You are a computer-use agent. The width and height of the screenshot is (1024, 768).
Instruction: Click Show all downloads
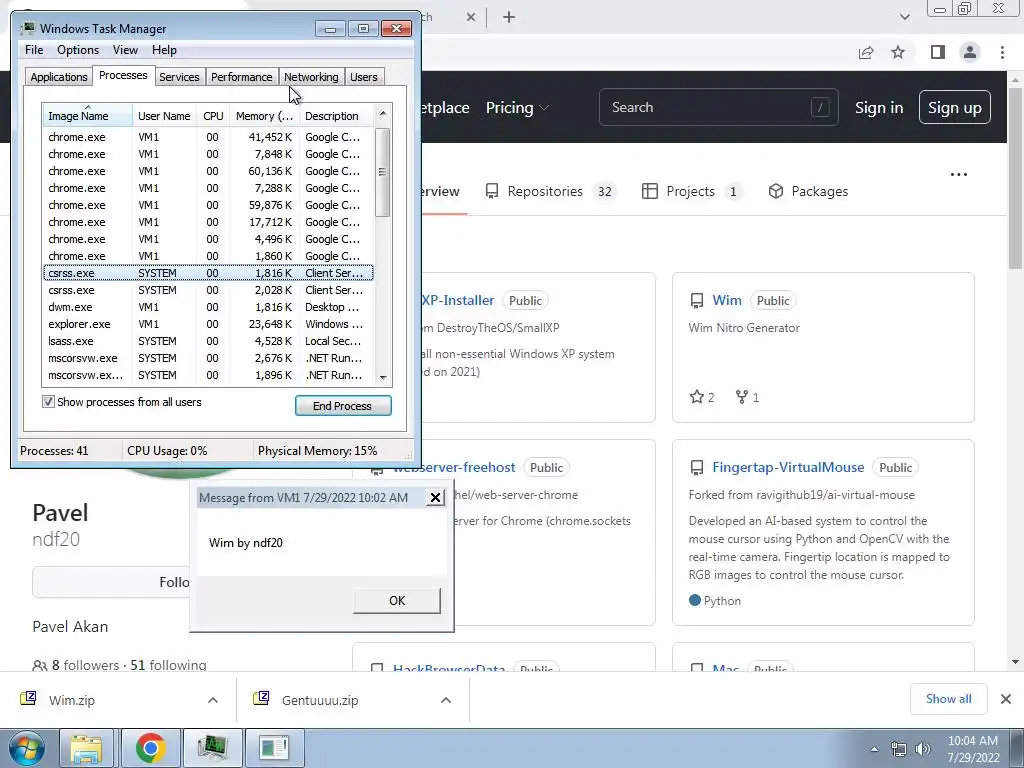[x=948, y=699]
